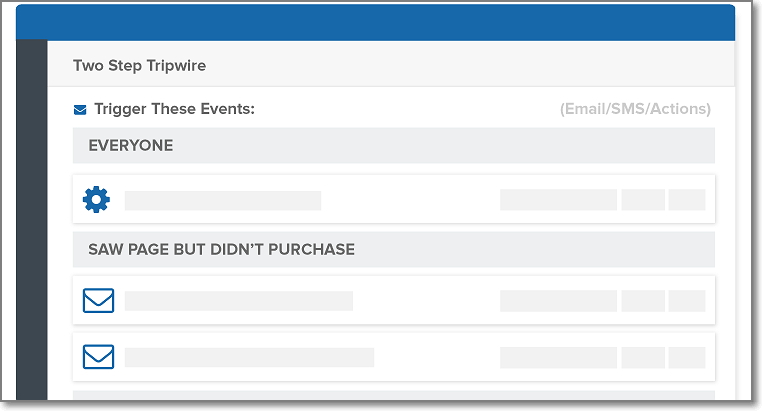Screen dimensions: 762x411
Task: Click the wide placeholder button in the gear row
Action: coord(558,200)
